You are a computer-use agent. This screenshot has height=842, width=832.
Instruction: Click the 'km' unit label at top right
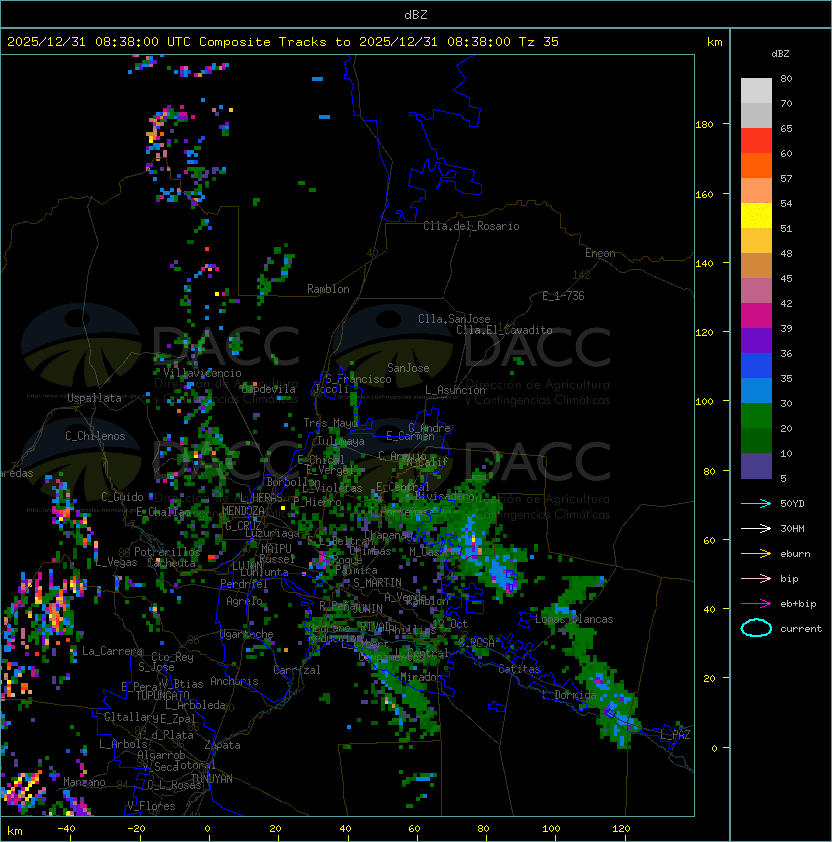tap(714, 42)
